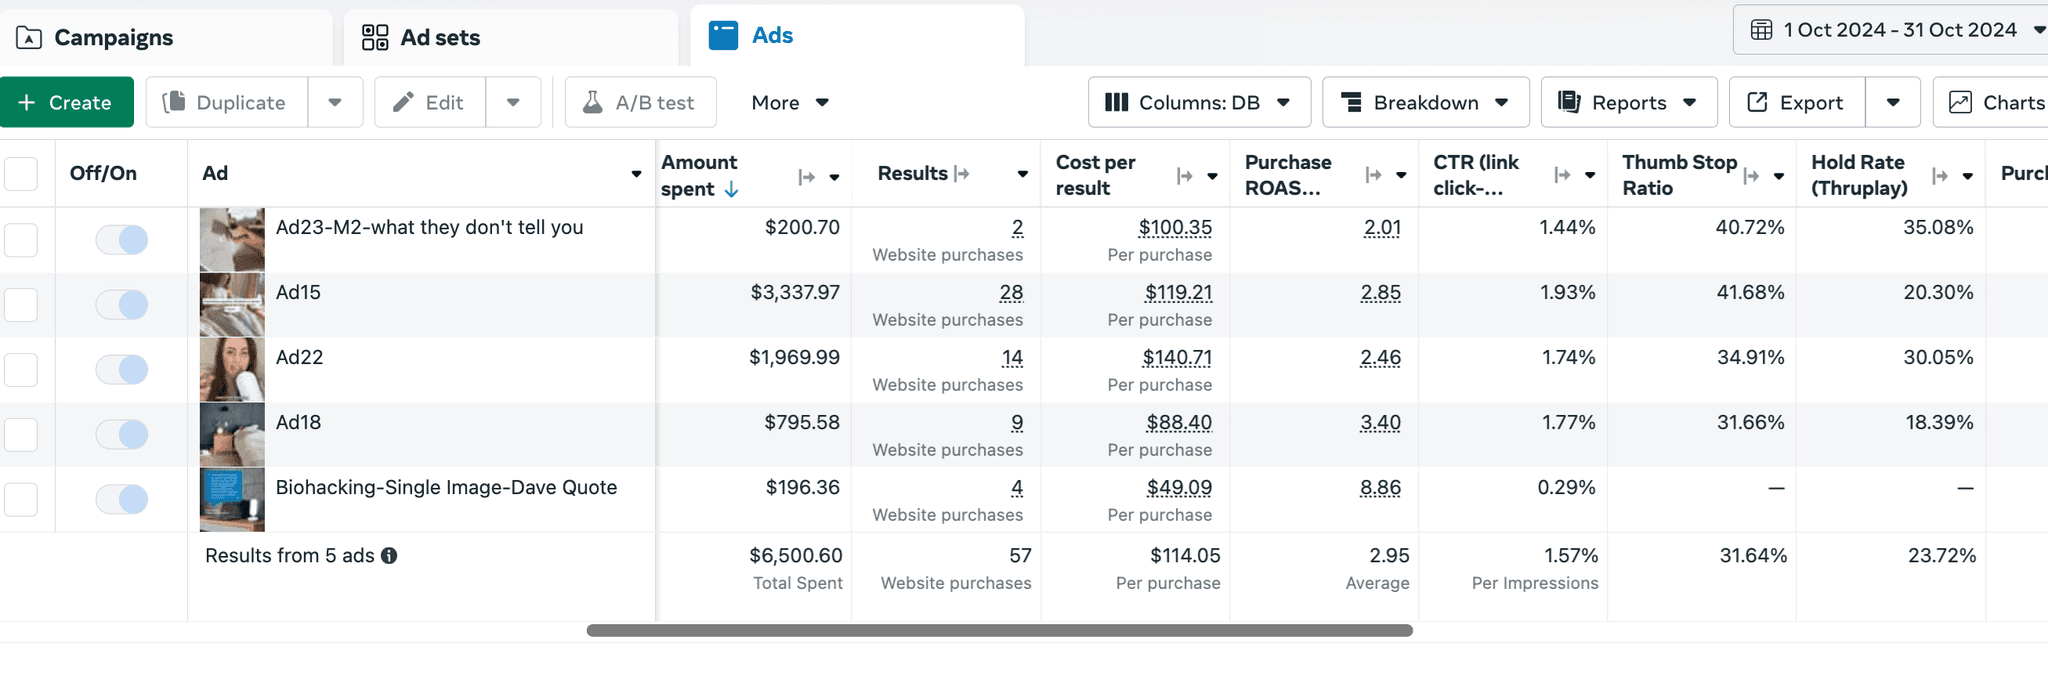Click the Export button
This screenshot has height=689, width=2048.
[x=1797, y=102]
